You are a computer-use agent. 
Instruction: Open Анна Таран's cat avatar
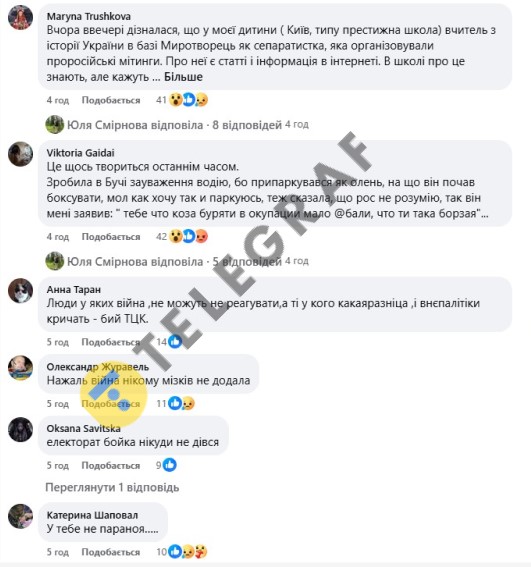21,290
